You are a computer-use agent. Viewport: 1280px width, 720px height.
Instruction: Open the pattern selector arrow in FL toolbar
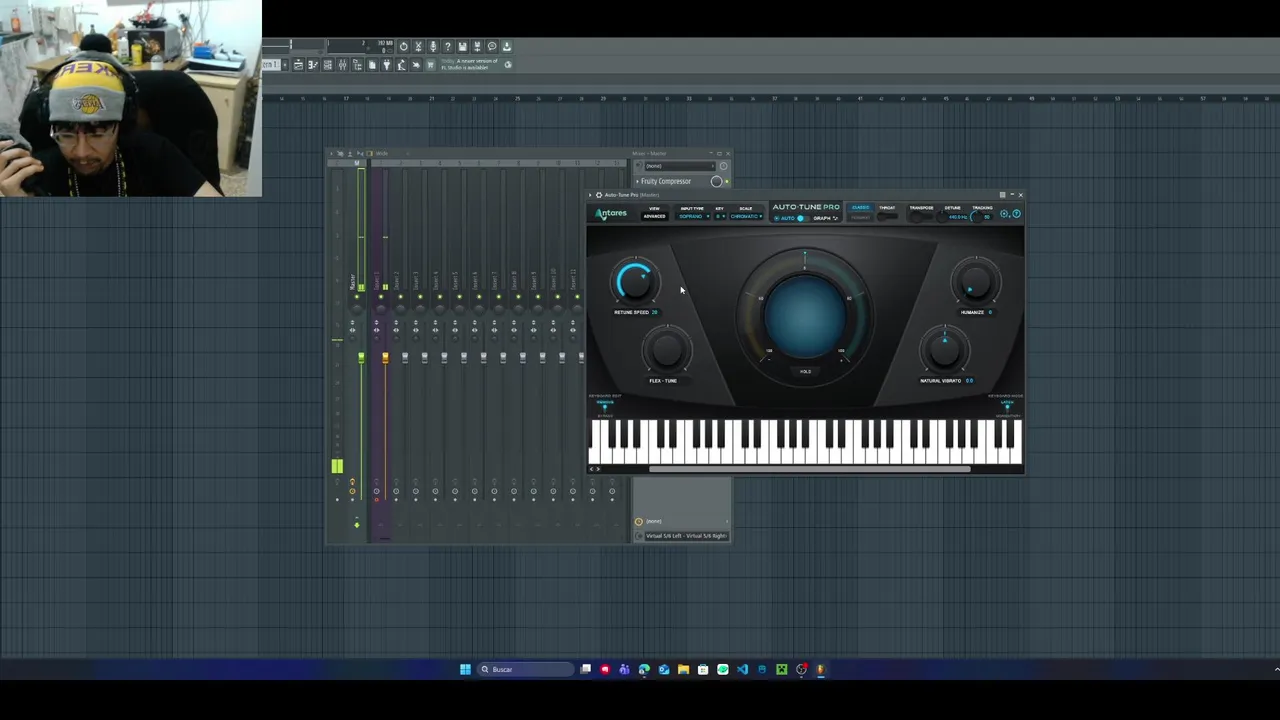click(x=285, y=65)
